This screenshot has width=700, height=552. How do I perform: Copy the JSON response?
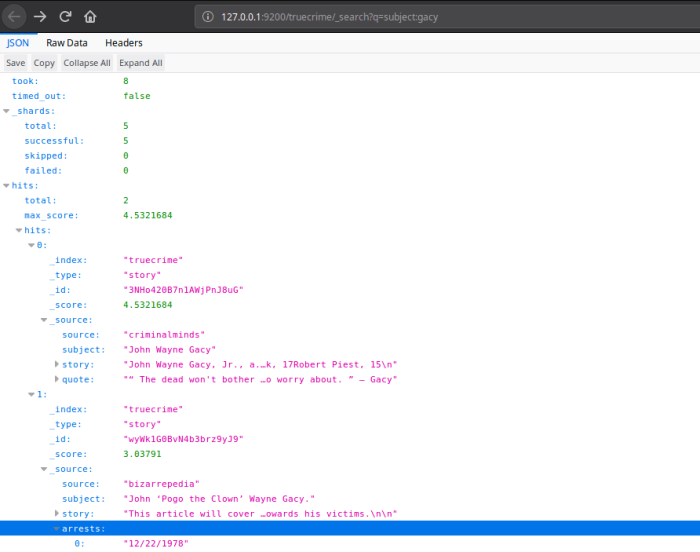pyautogui.click(x=44, y=63)
